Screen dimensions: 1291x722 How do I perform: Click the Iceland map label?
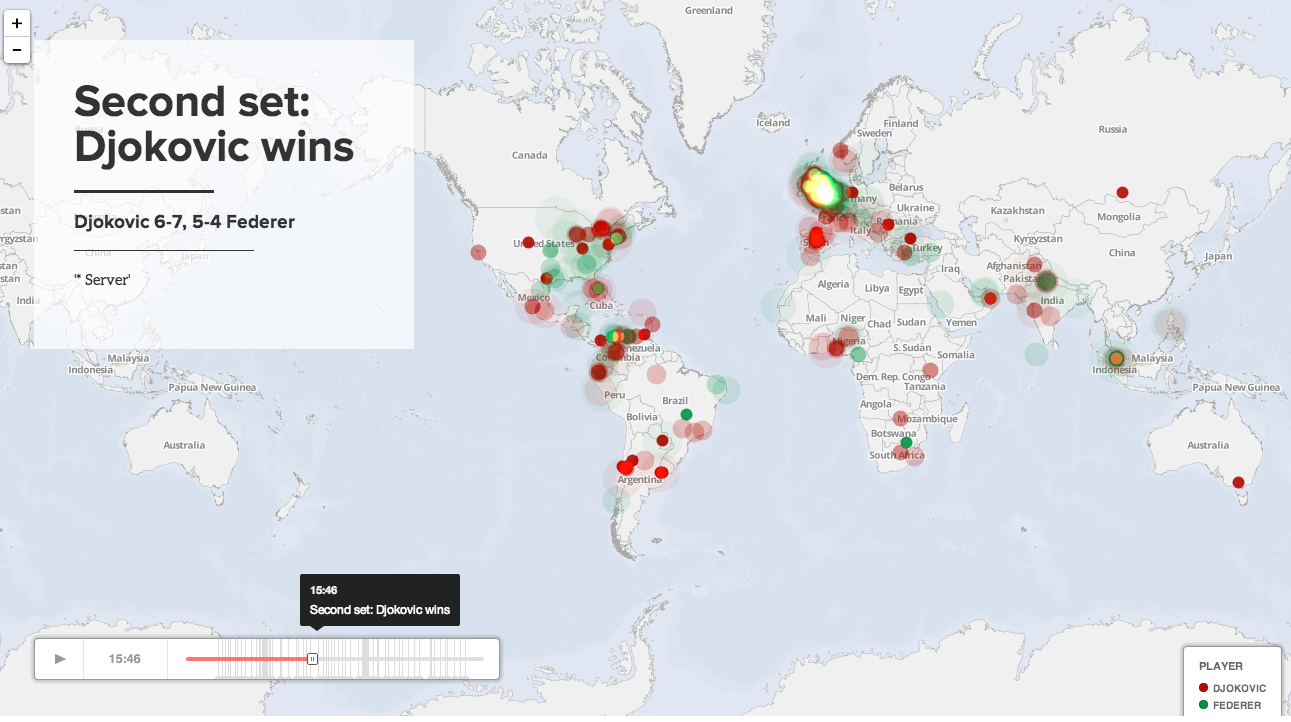[774, 123]
